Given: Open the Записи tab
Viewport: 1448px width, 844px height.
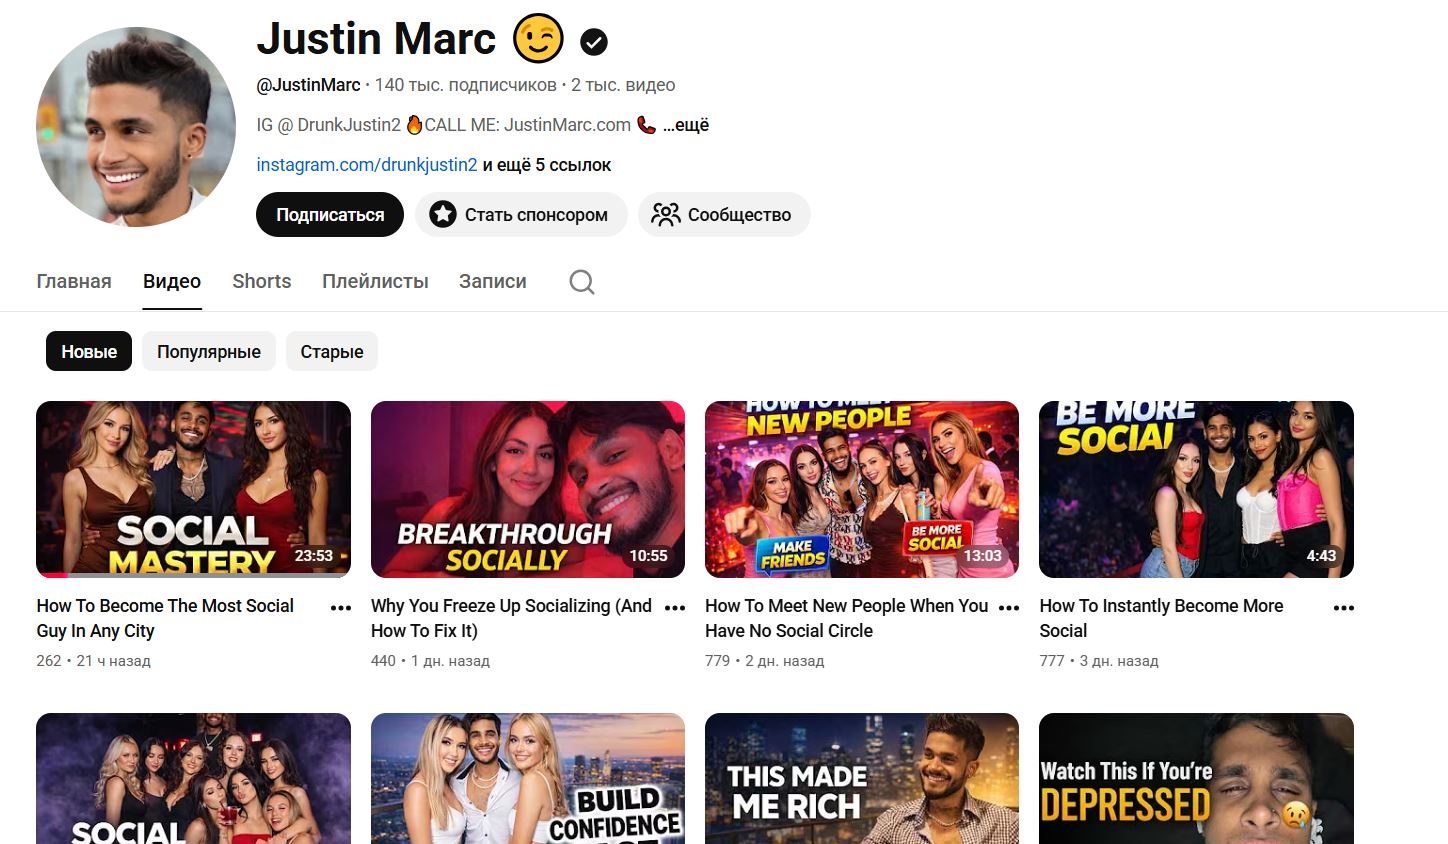Looking at the screenshot, I should [x=493, y=282].
